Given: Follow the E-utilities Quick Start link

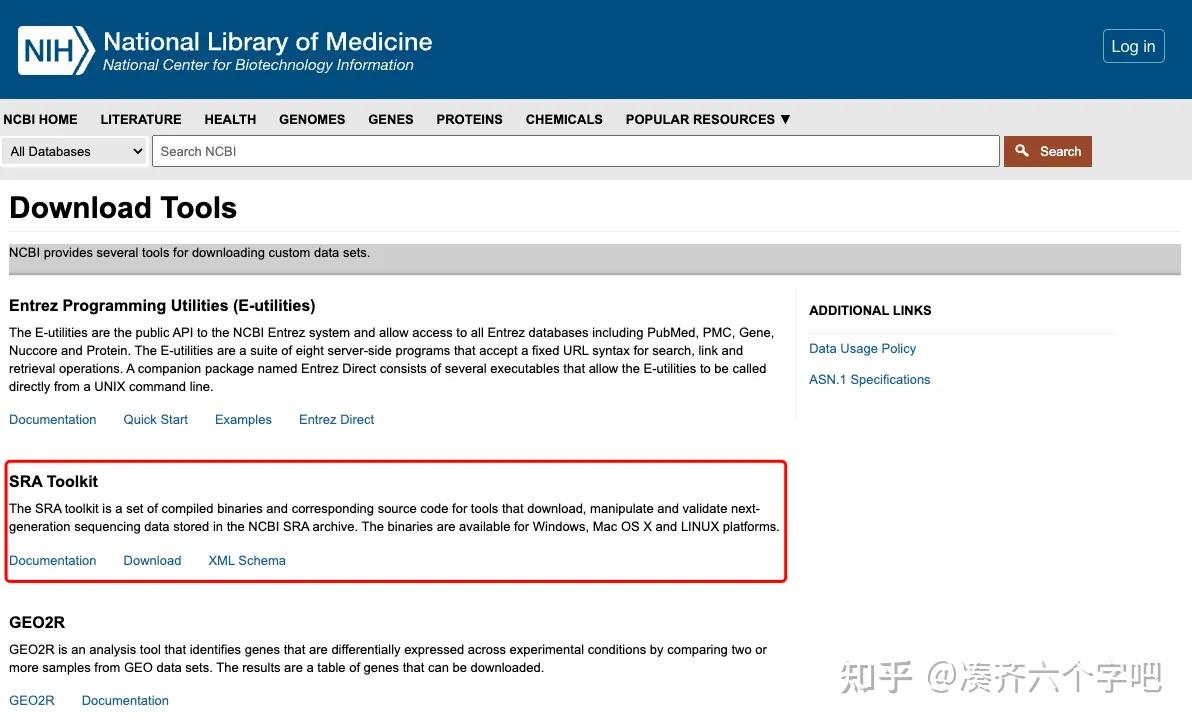Looking at the screenshot, I should point(155,419).
